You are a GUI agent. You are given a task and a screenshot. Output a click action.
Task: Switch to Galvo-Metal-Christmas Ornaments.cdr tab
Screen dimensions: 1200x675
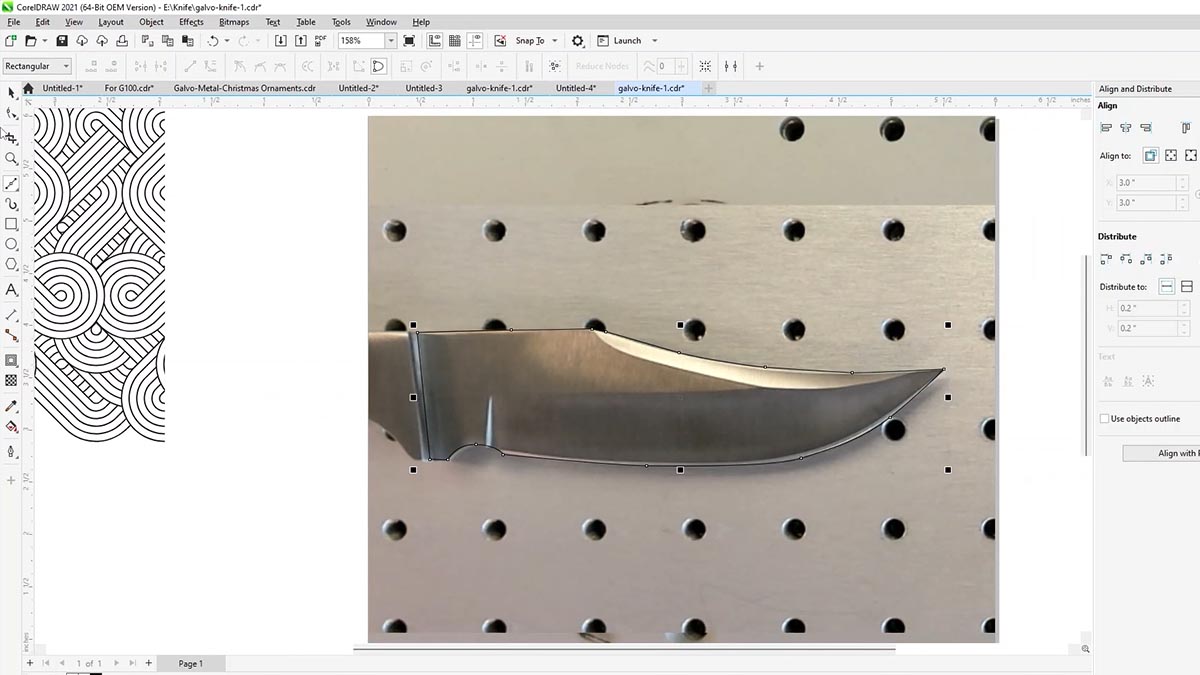click(x=244, y=88)
